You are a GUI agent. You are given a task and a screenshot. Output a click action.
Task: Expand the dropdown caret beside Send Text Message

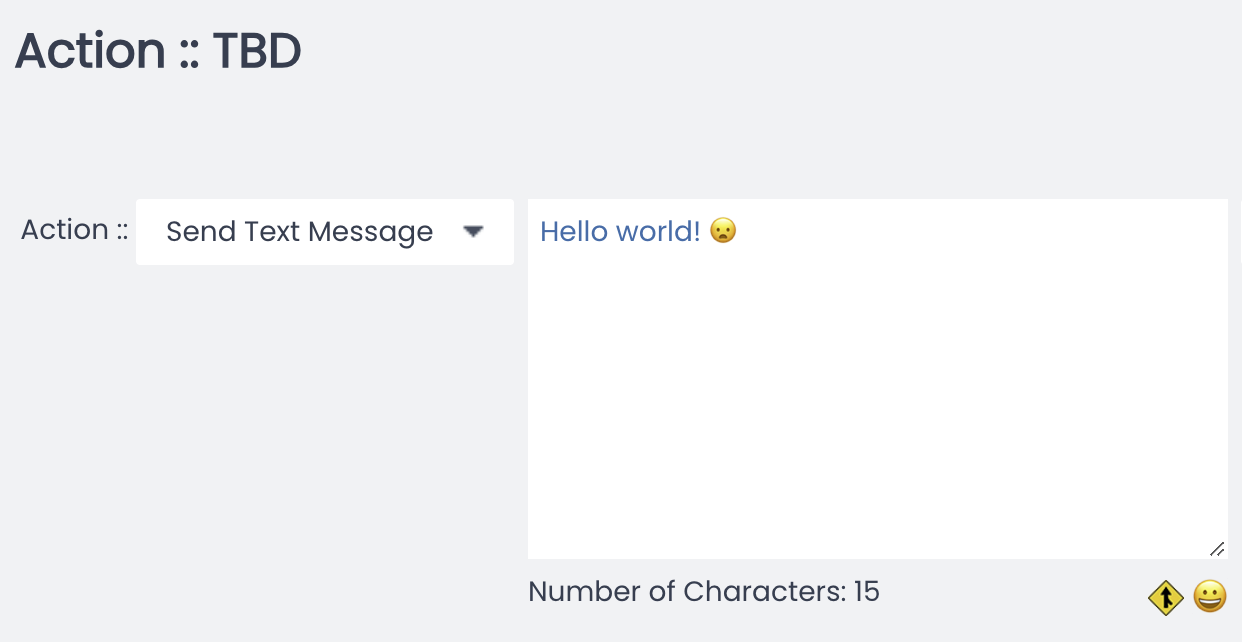point(474,231)
